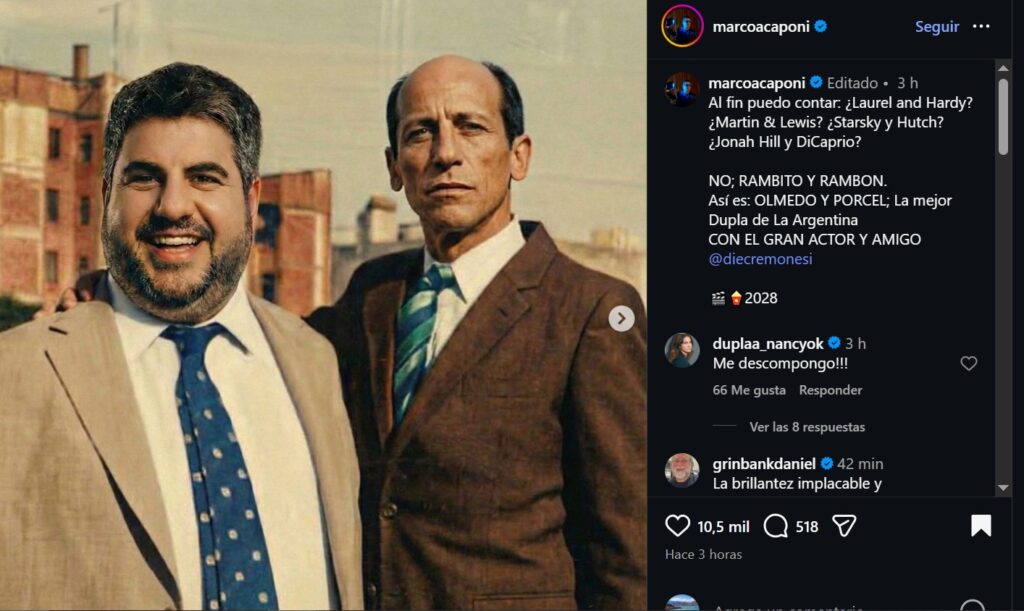Open the three-dots more options menu

pos(981,26)
